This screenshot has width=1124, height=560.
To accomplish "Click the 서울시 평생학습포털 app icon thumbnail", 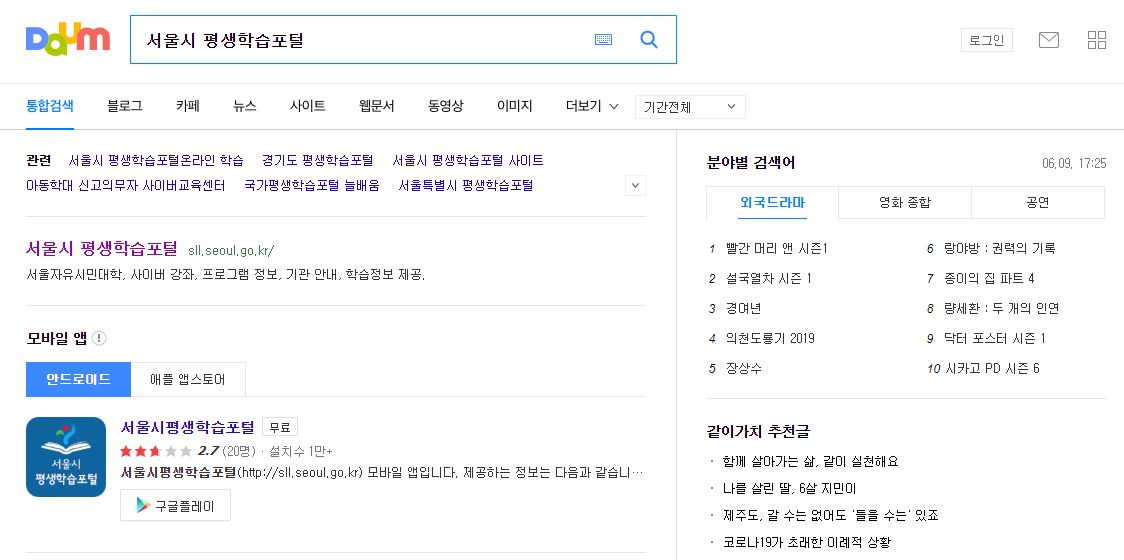I will 66,457.
